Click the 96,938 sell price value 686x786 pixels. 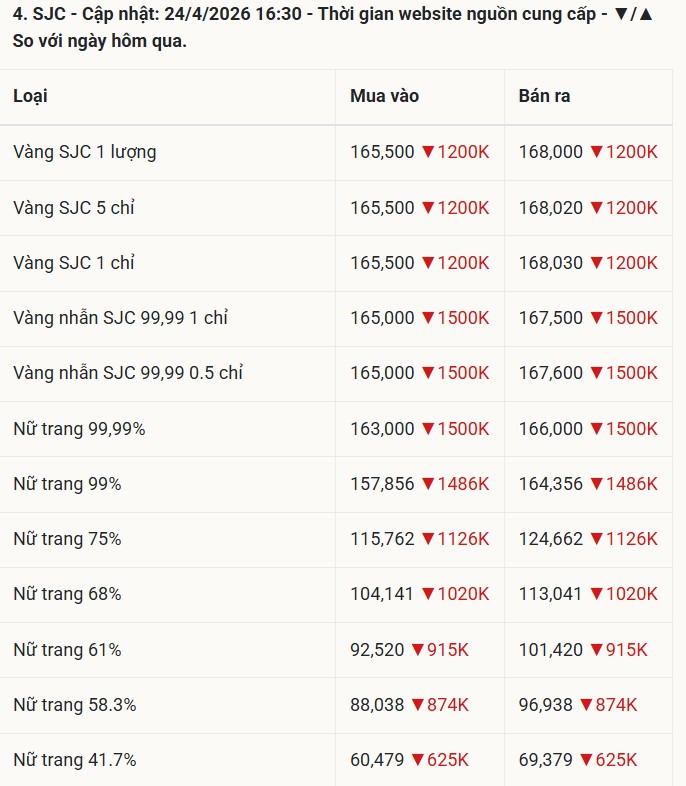coord(545,705)
